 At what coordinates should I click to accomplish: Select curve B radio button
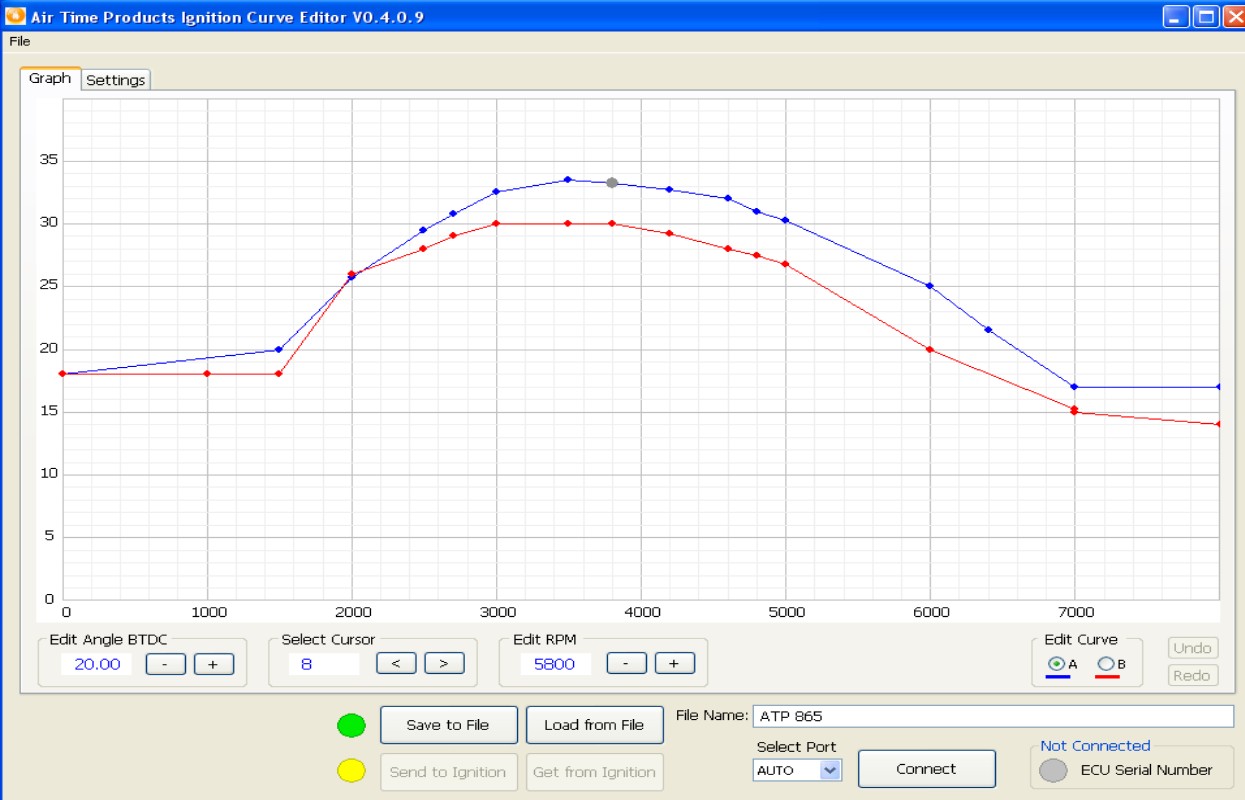pyautogui.click(x=1105, y=663)
